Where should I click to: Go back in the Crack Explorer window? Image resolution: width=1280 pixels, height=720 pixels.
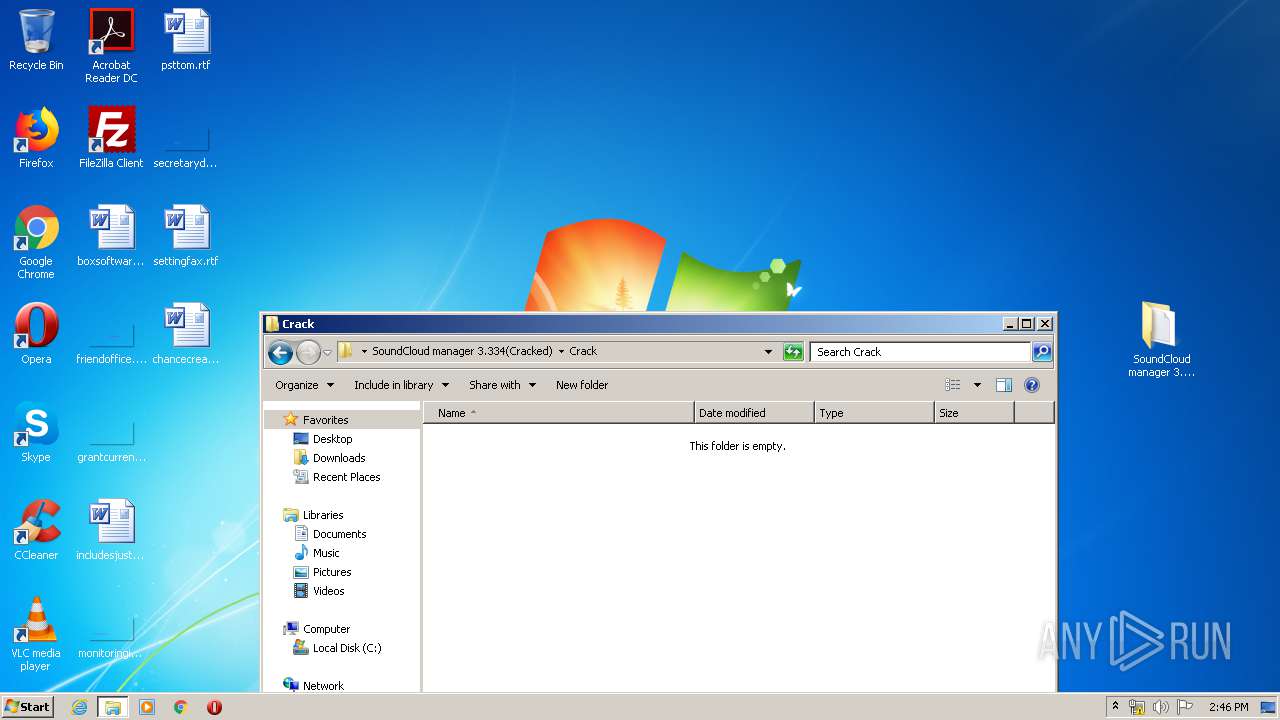(x=280, y=352)
